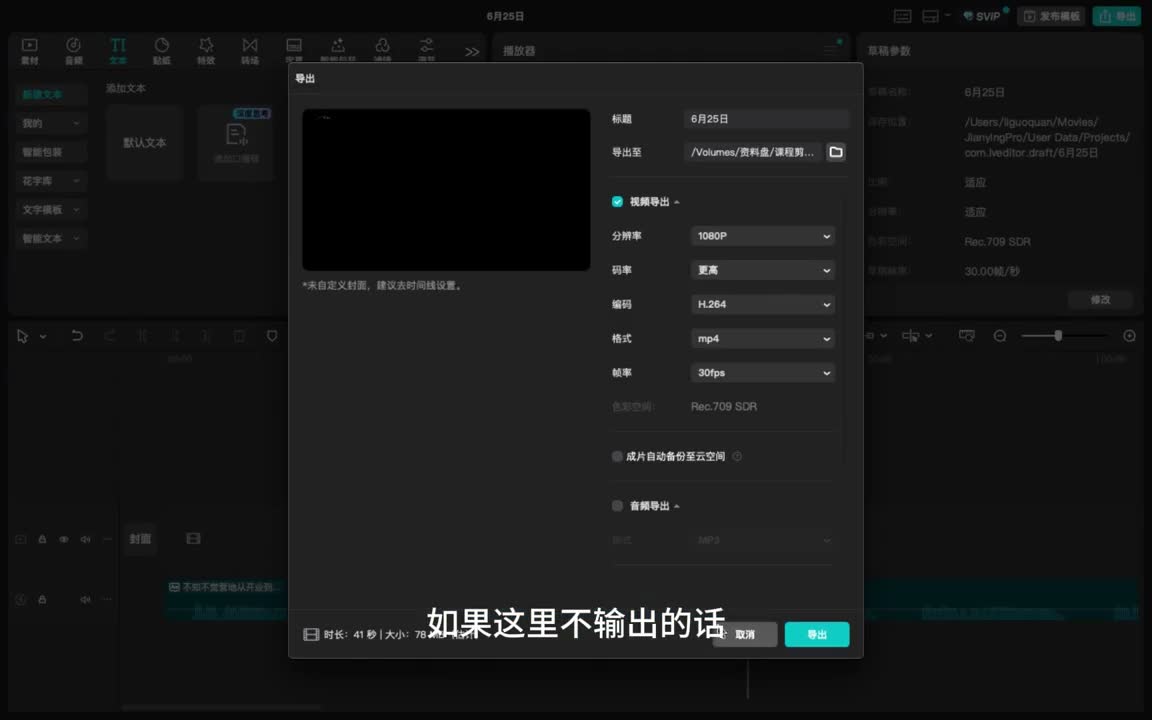Viewport: 1152px width, 720px height.
Task: Lock the audio track
Action: coord(42,599)
